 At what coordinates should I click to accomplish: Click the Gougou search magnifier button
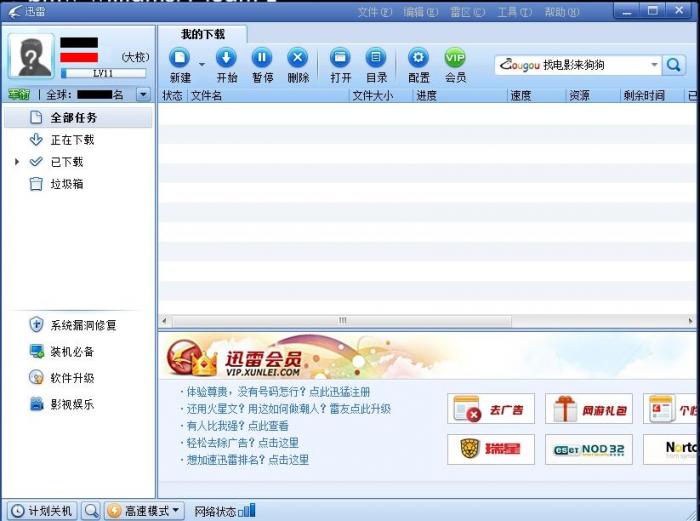tap(674, 66)
